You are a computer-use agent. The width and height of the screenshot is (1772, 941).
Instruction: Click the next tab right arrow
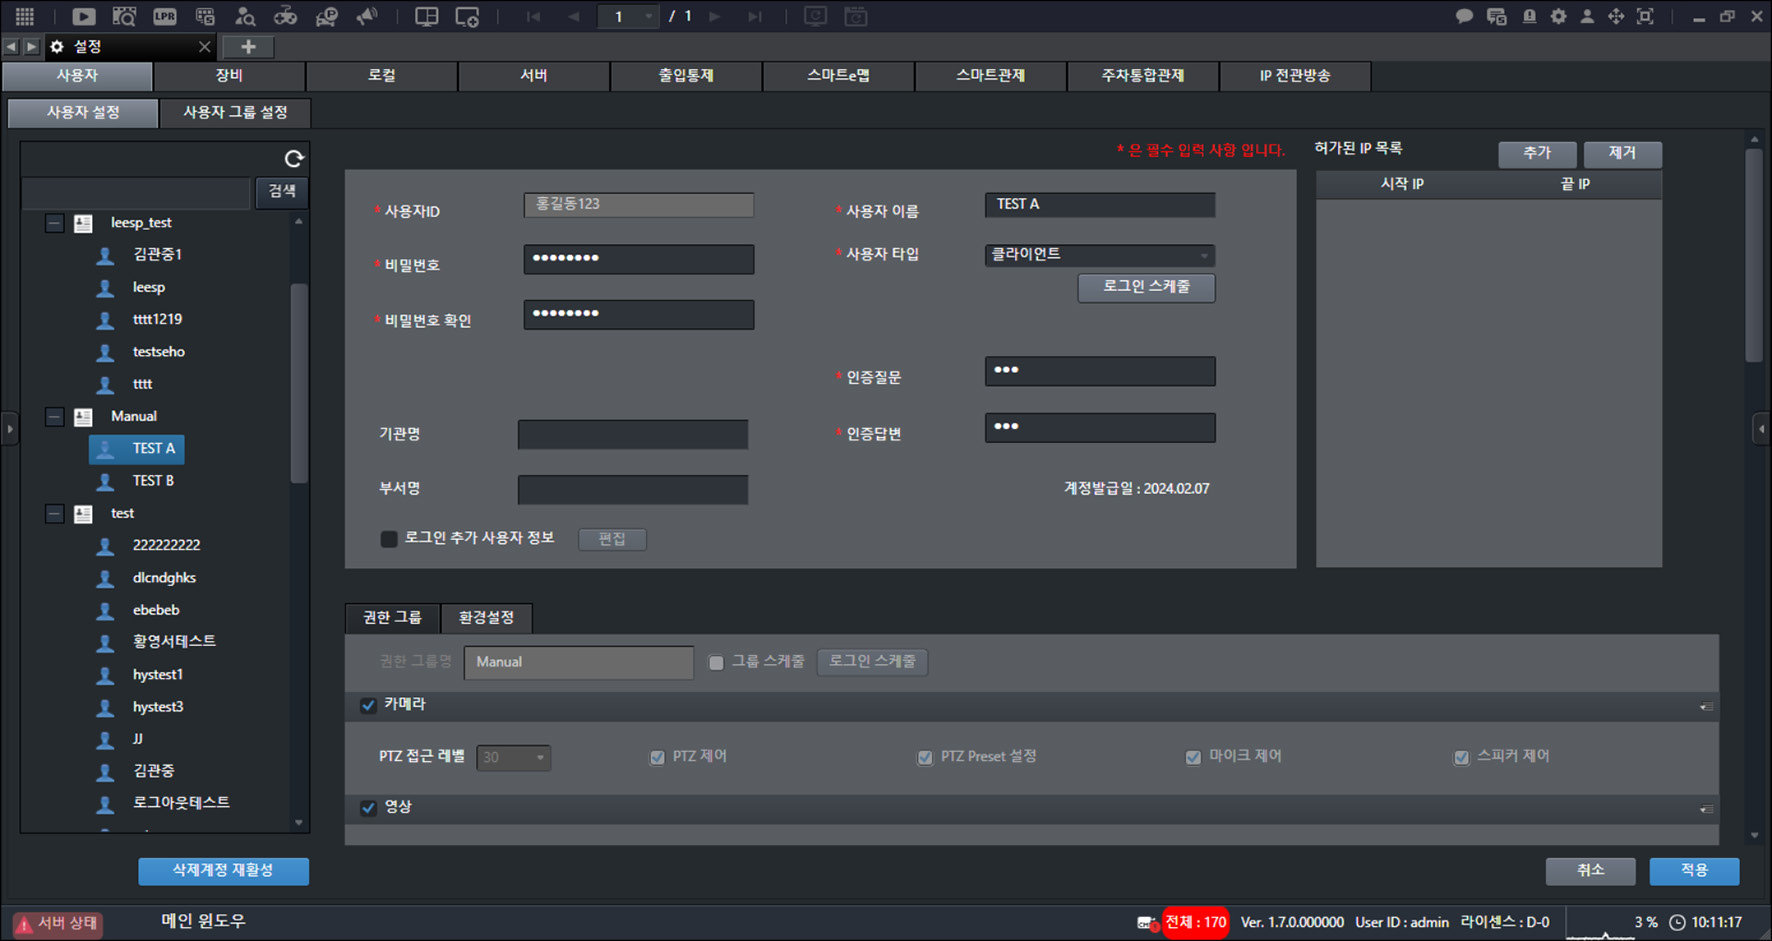pos(31,46)
